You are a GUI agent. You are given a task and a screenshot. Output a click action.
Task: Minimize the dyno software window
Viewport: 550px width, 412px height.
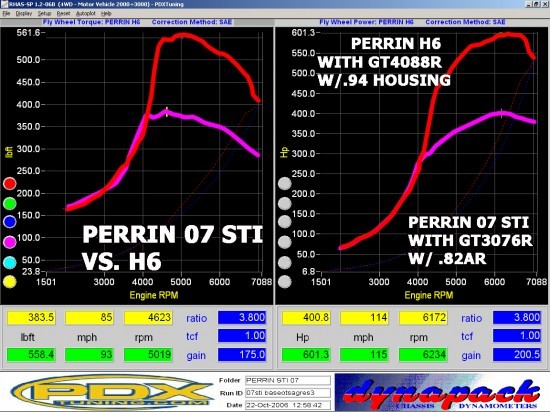[x=529, y=4]
